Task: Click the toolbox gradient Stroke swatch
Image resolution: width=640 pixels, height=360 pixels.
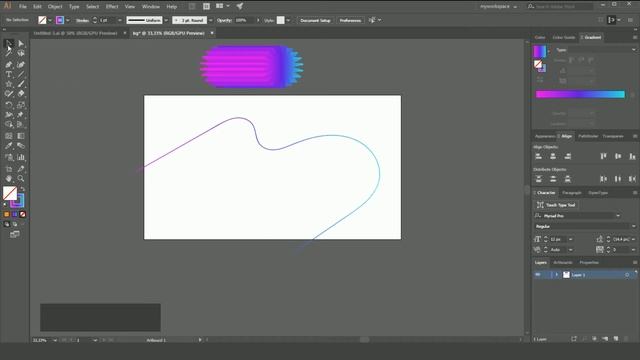Action: pyautogui.click(x=19, y=202)
